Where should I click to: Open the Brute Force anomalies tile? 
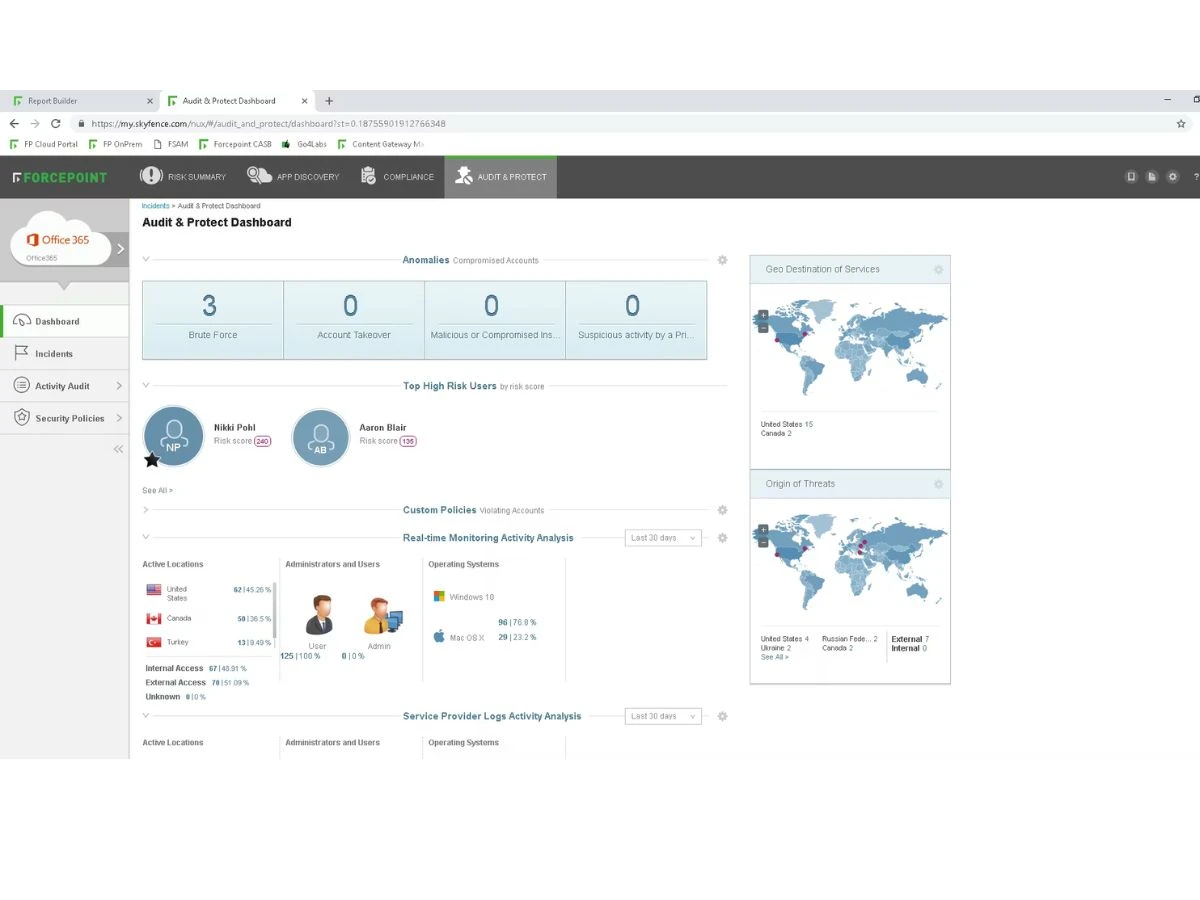(213, 320)
